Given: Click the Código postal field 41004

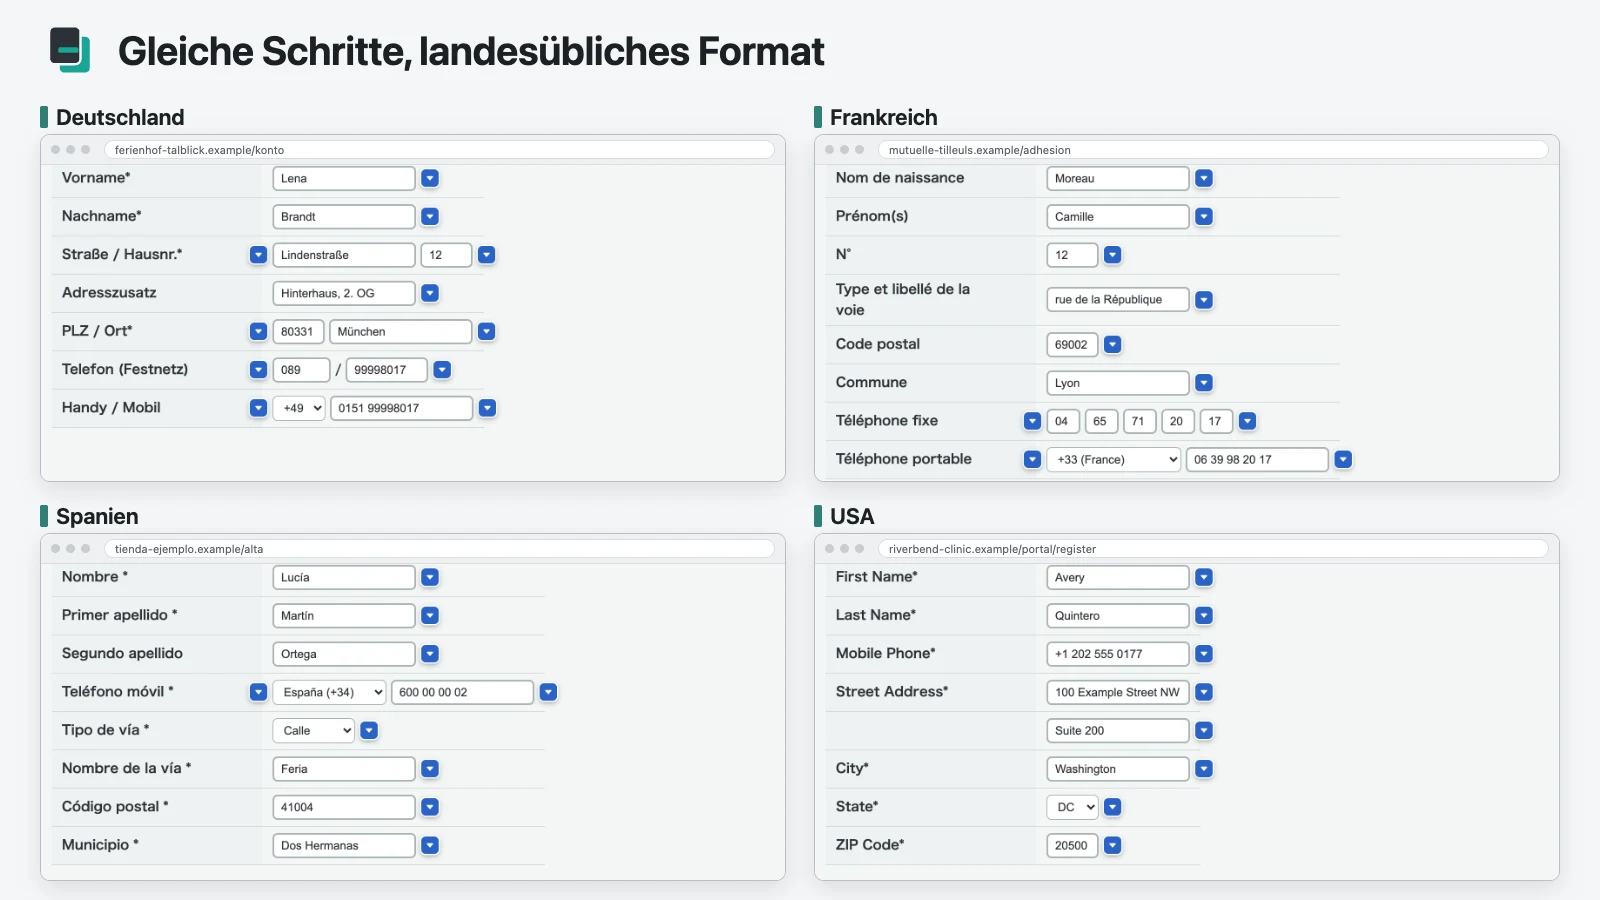Looking at the screenshot, I should tap(344, 807).
